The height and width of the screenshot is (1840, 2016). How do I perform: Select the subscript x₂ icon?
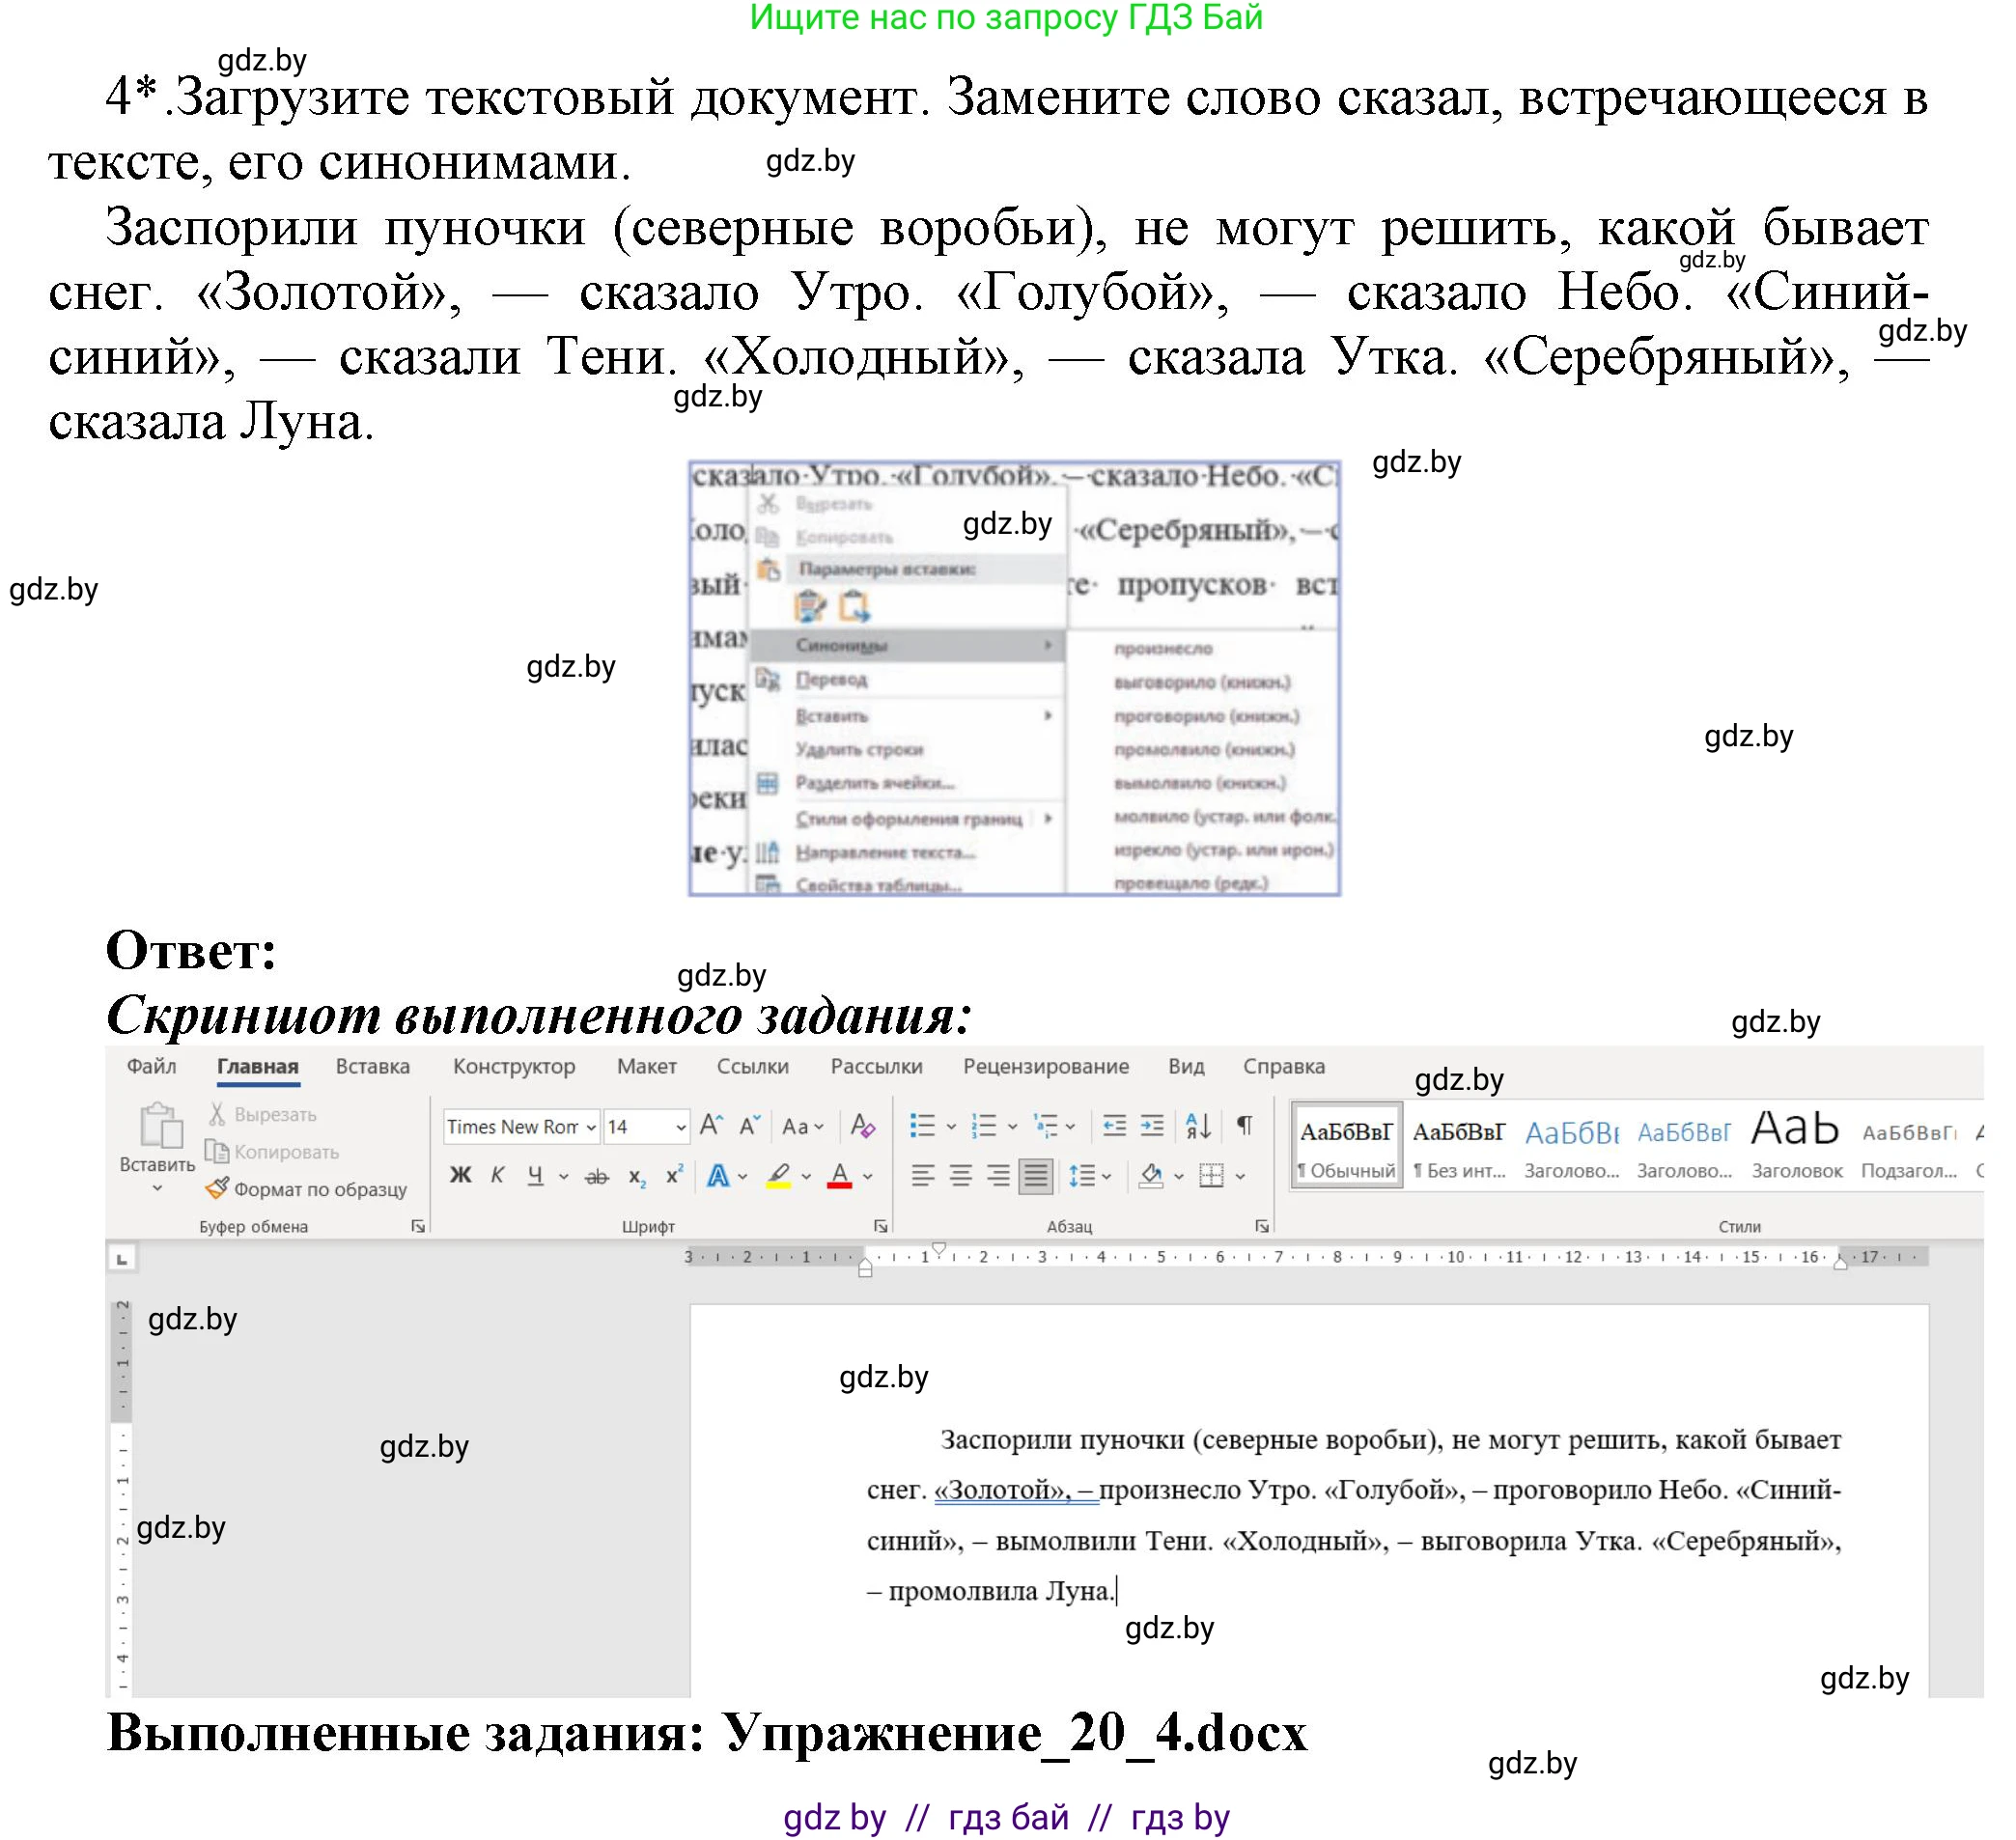[637, 1177]
